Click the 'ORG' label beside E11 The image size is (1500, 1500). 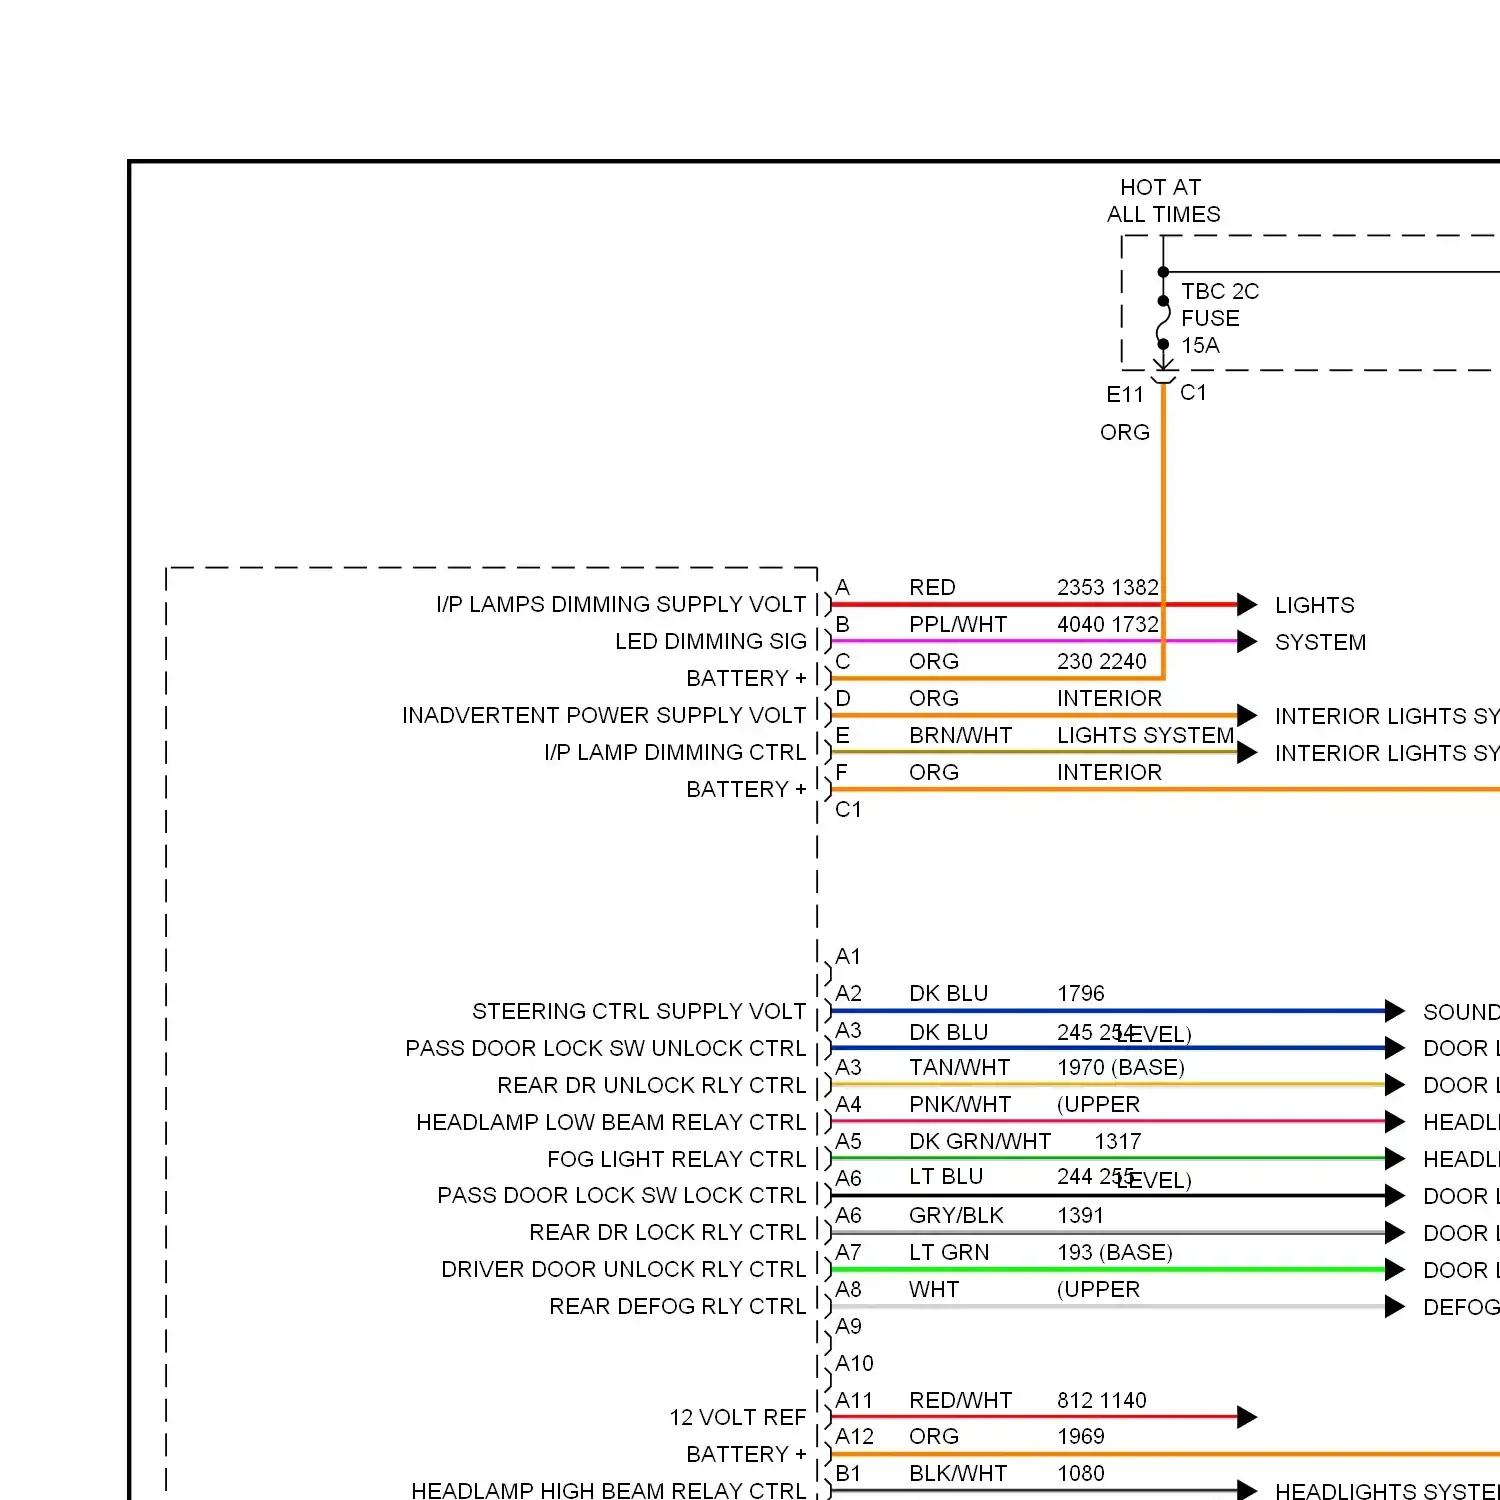tap(1125, 432)
